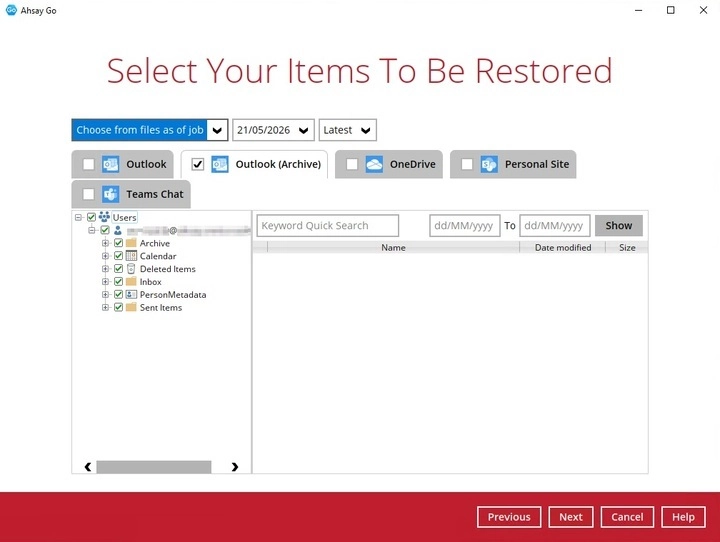720x542 pixels.
Task: Sort by the Name column header
Action: point(393,248)
